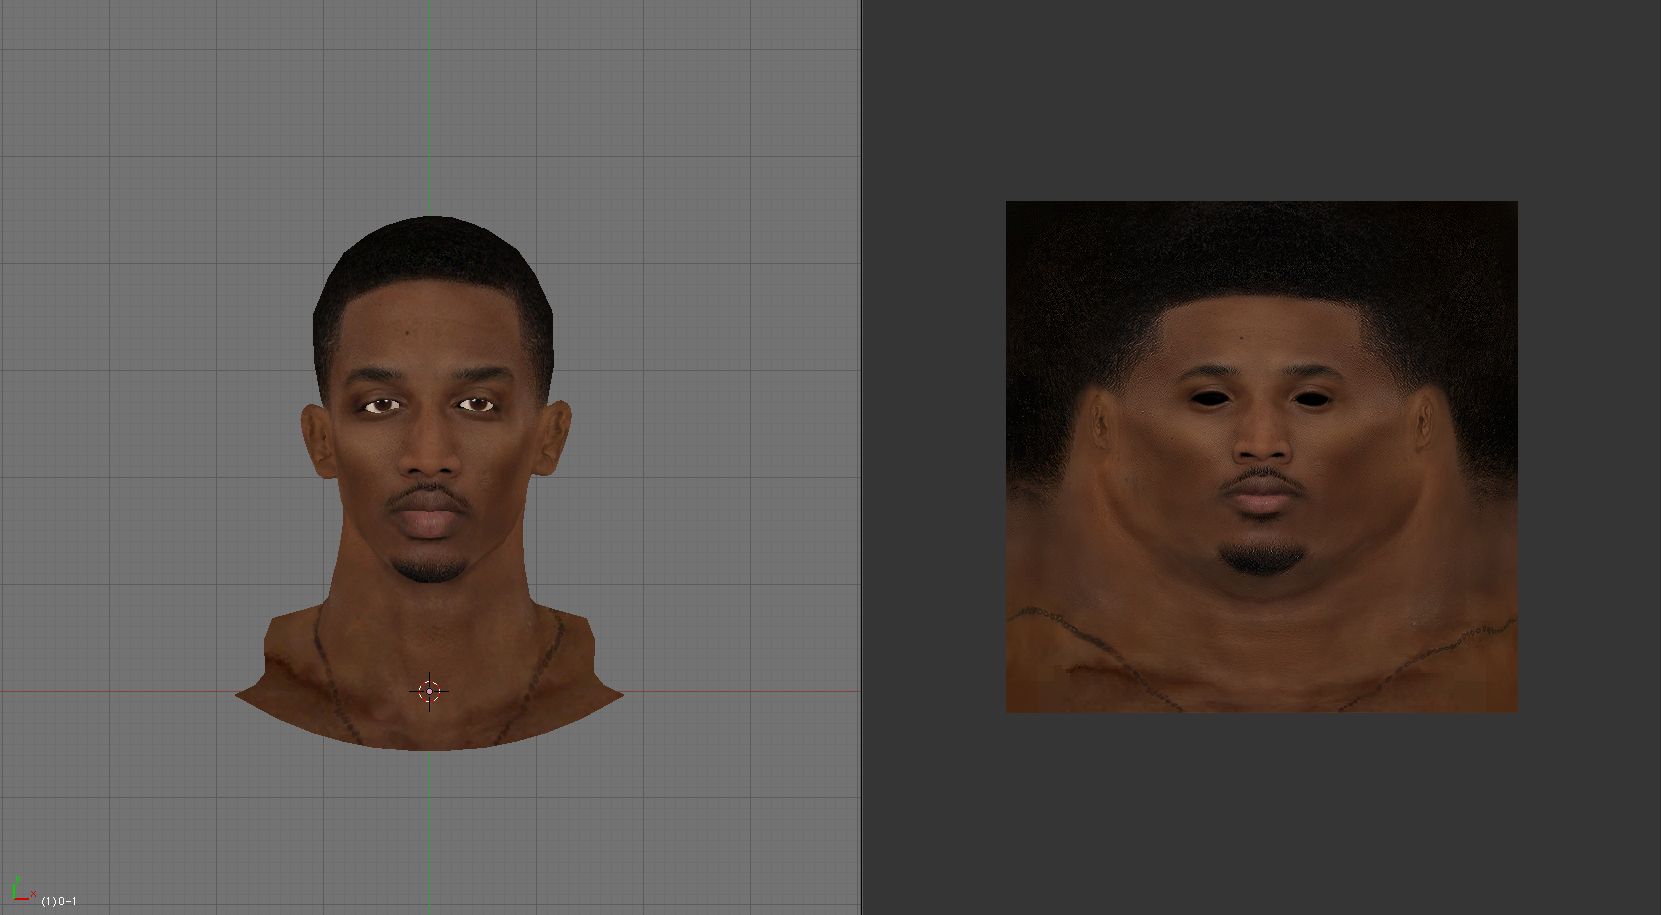Click the 3D model's eye on the right side
Image resolution: width=1661 pixels, height=915 pixels.
point(476,404)
